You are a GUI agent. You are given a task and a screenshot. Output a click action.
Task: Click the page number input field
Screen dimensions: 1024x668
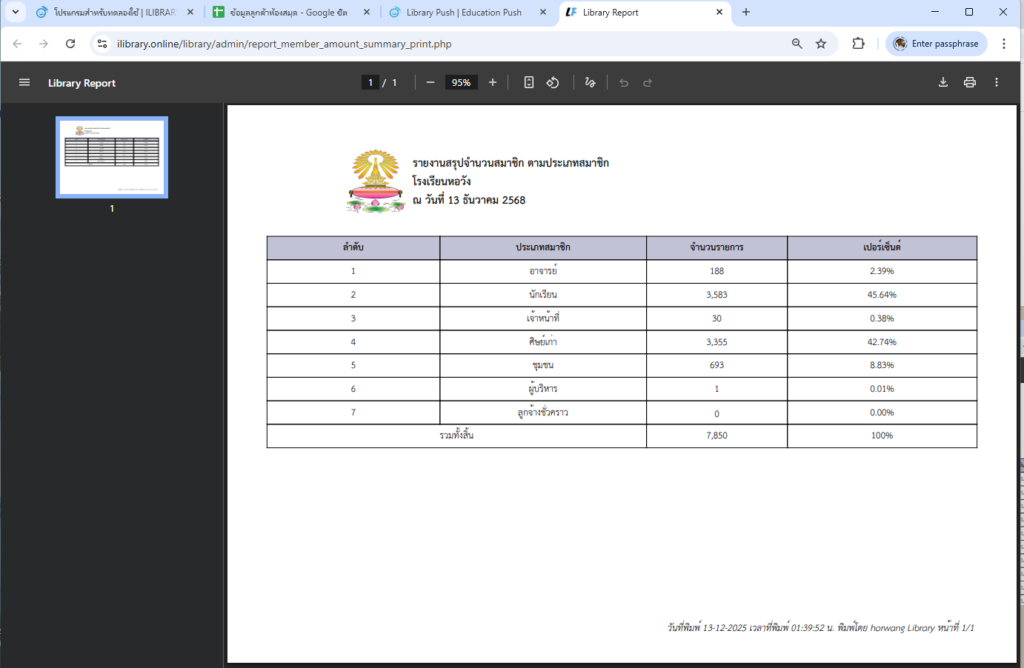[x=370, y=83]
